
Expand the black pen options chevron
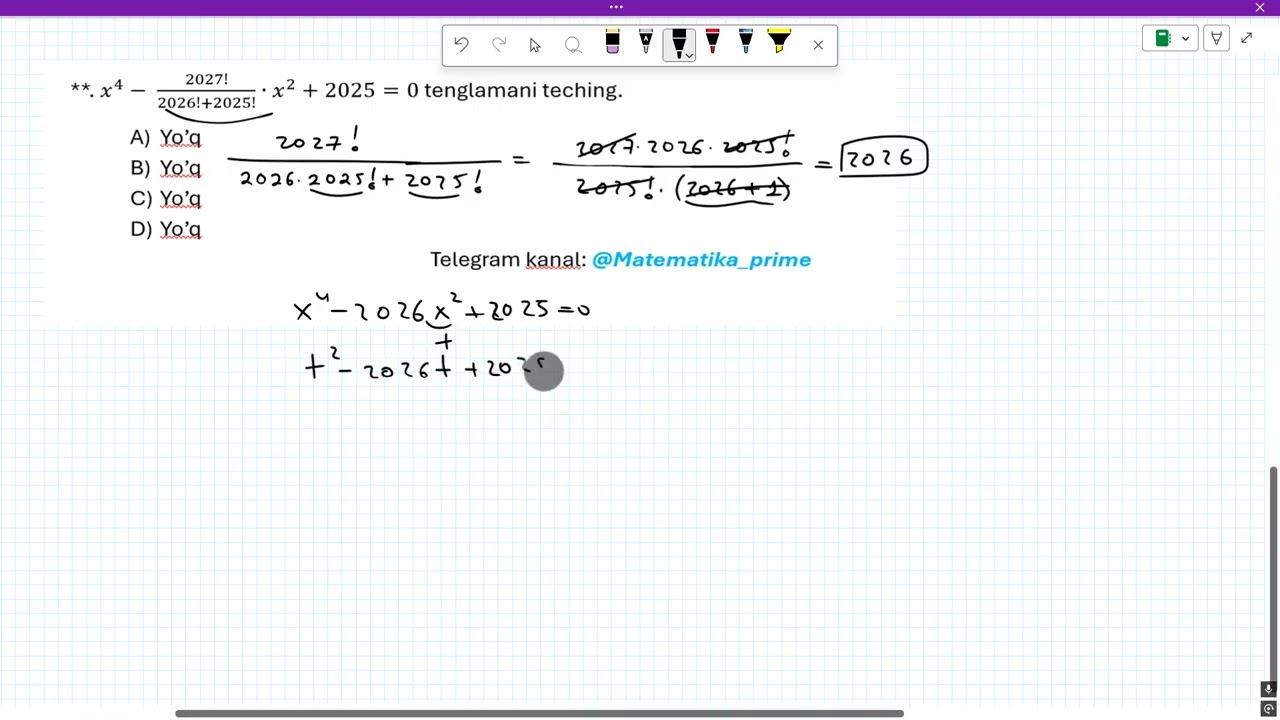(689, 55)
